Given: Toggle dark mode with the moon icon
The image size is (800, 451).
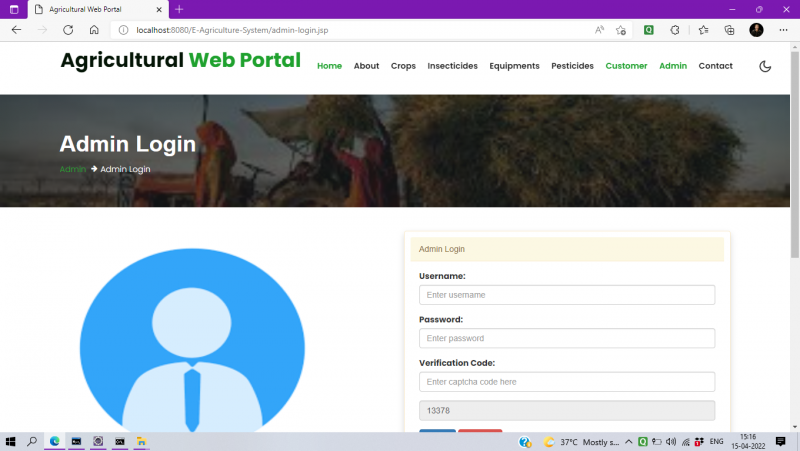Looking at the screenshot, I should pyautogui.click(x=765, y=66).
